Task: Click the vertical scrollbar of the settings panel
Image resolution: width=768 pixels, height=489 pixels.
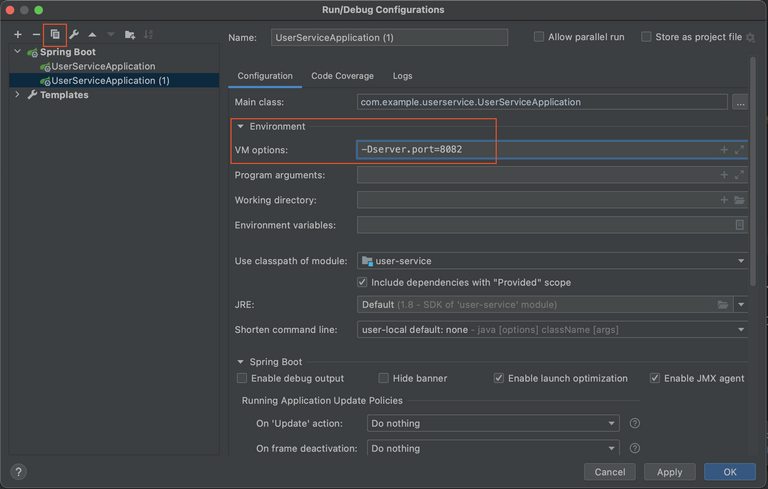Action: tap(753, 171)
